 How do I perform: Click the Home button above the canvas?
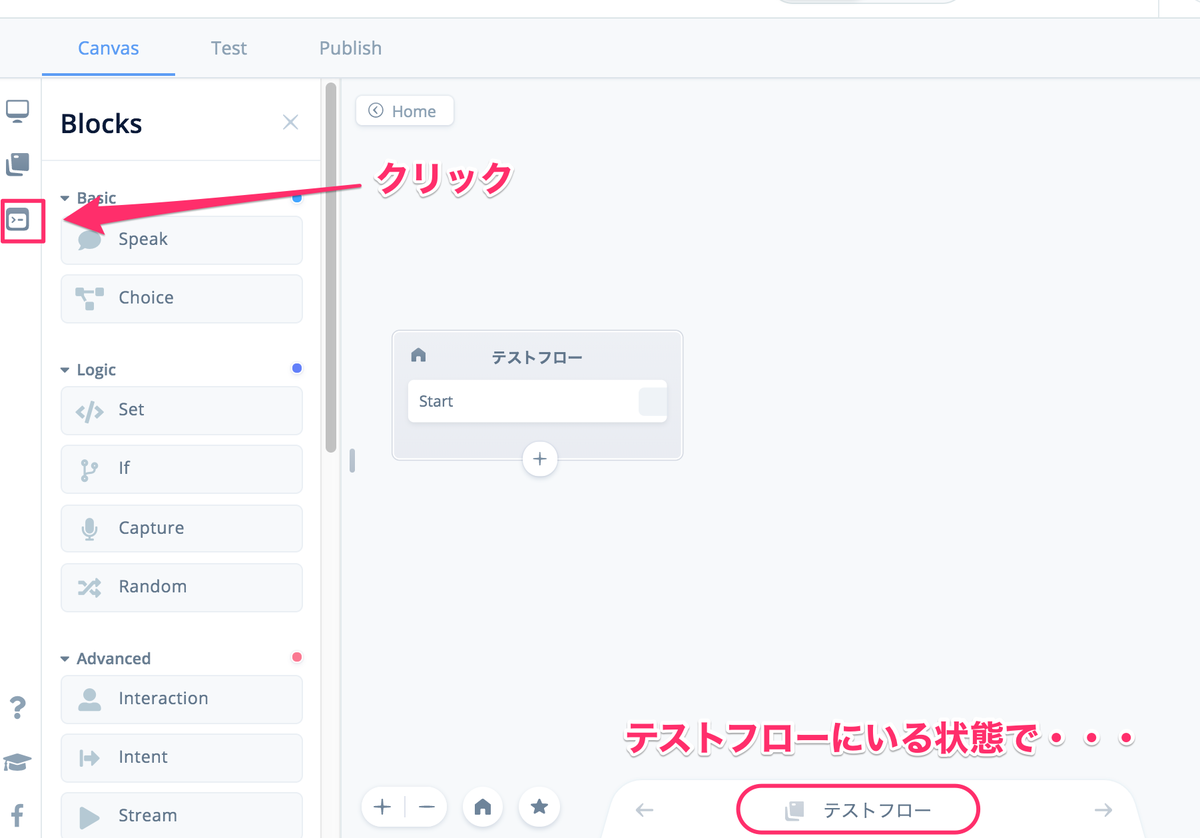[404, 110]
